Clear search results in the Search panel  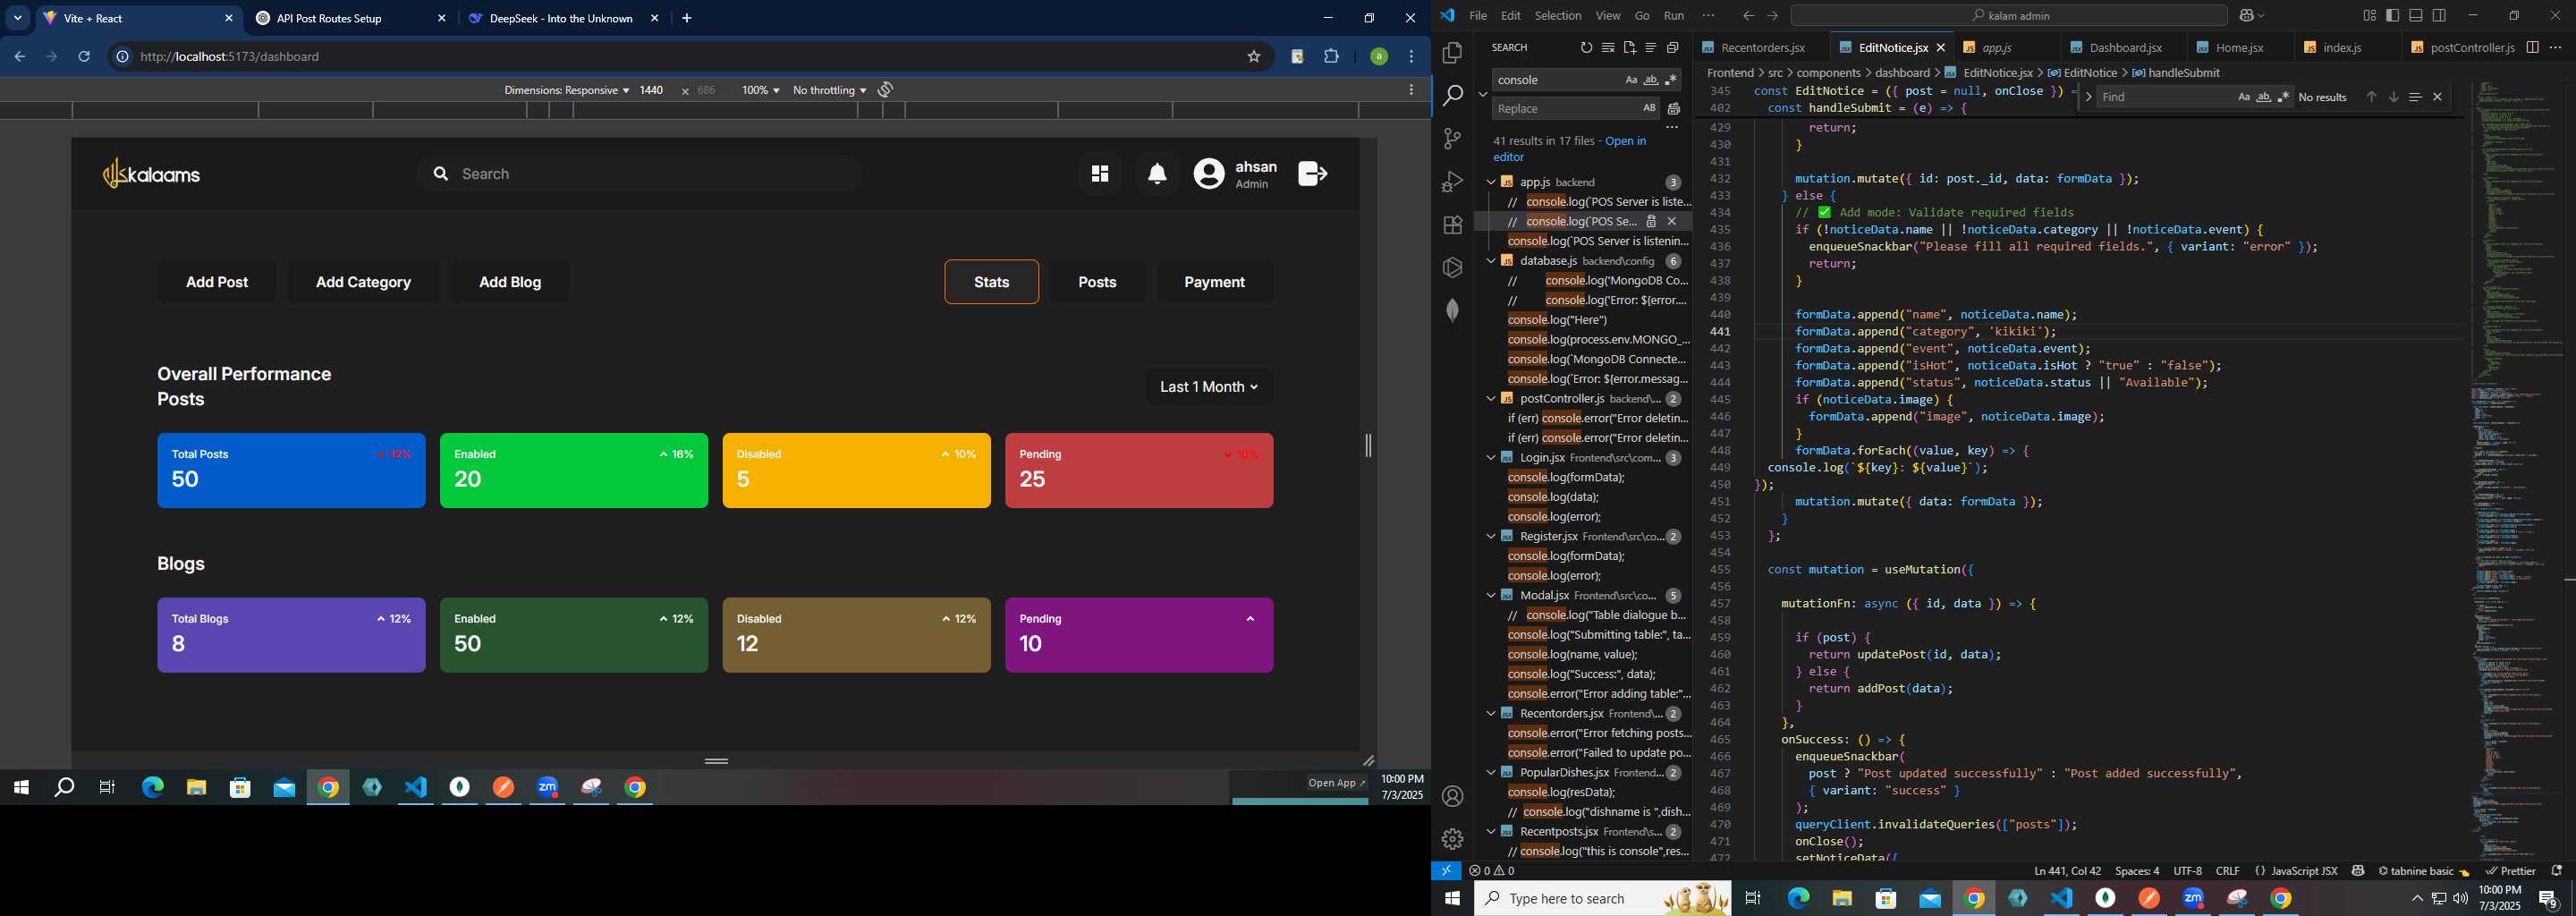point(1608,48)
